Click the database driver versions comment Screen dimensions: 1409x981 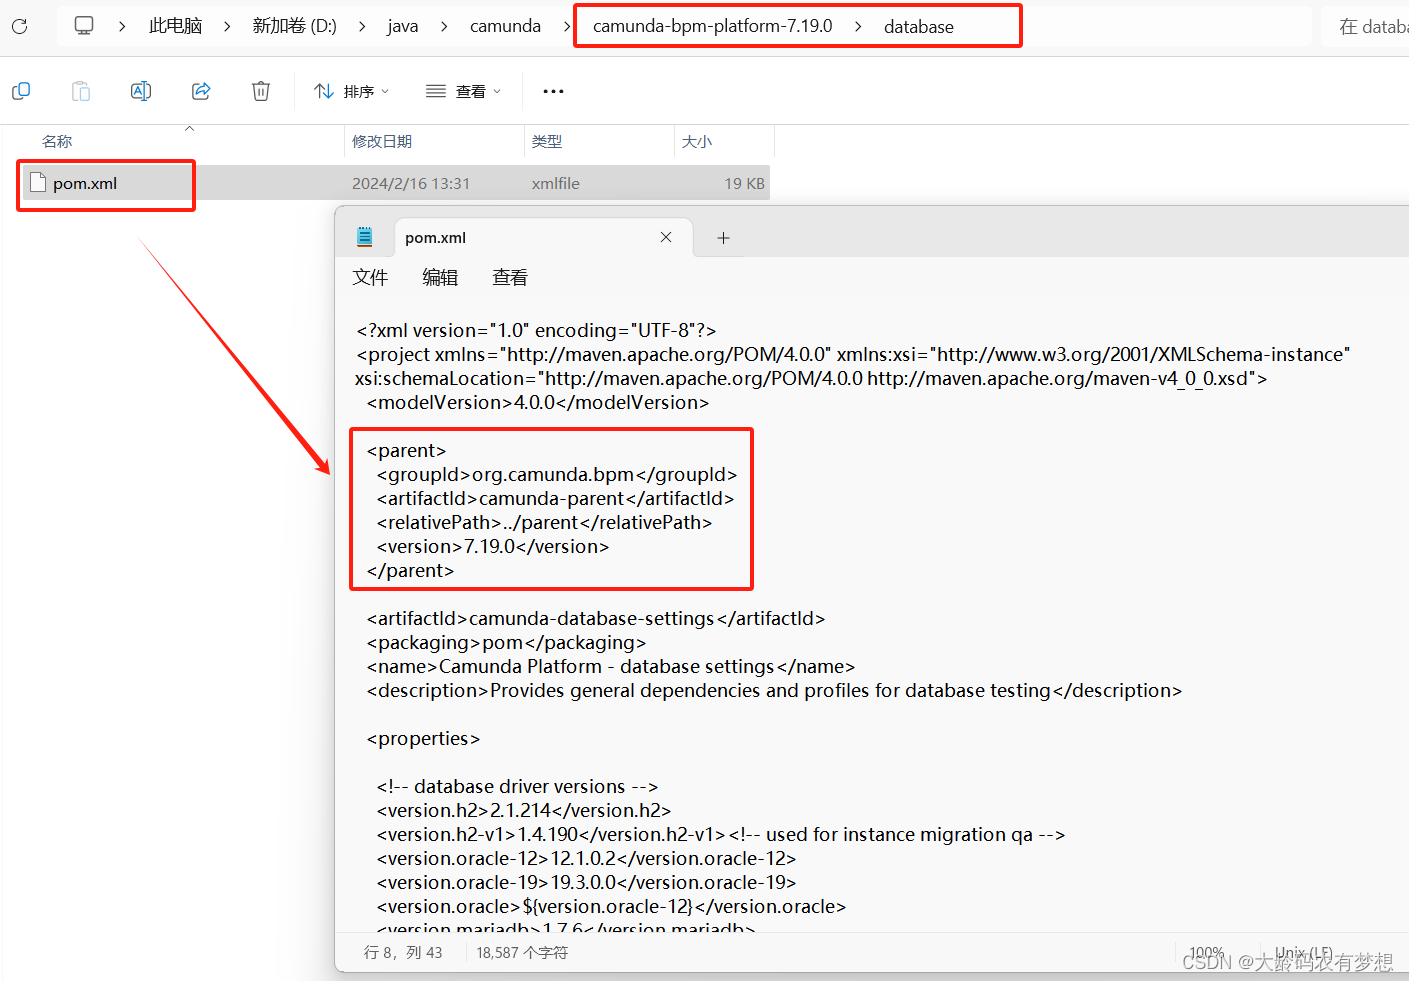(517, 786)
